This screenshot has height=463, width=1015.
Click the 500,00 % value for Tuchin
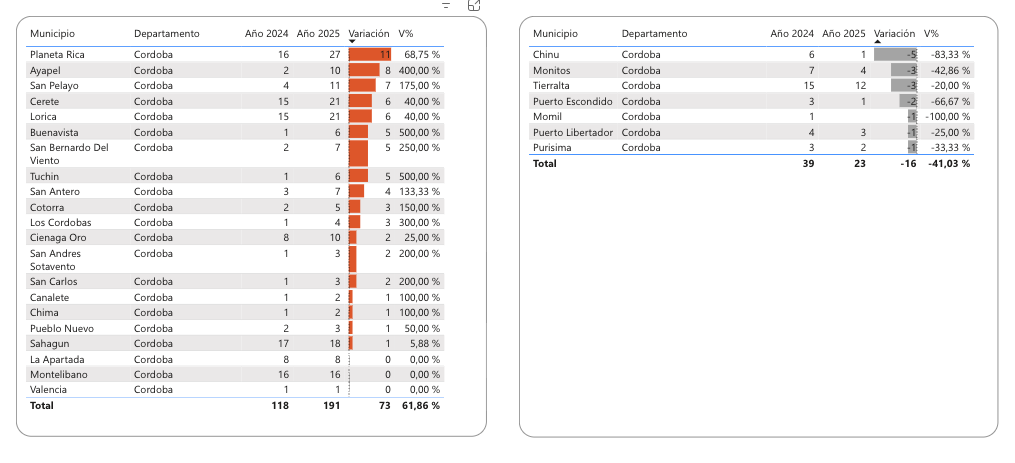(419, 176)
